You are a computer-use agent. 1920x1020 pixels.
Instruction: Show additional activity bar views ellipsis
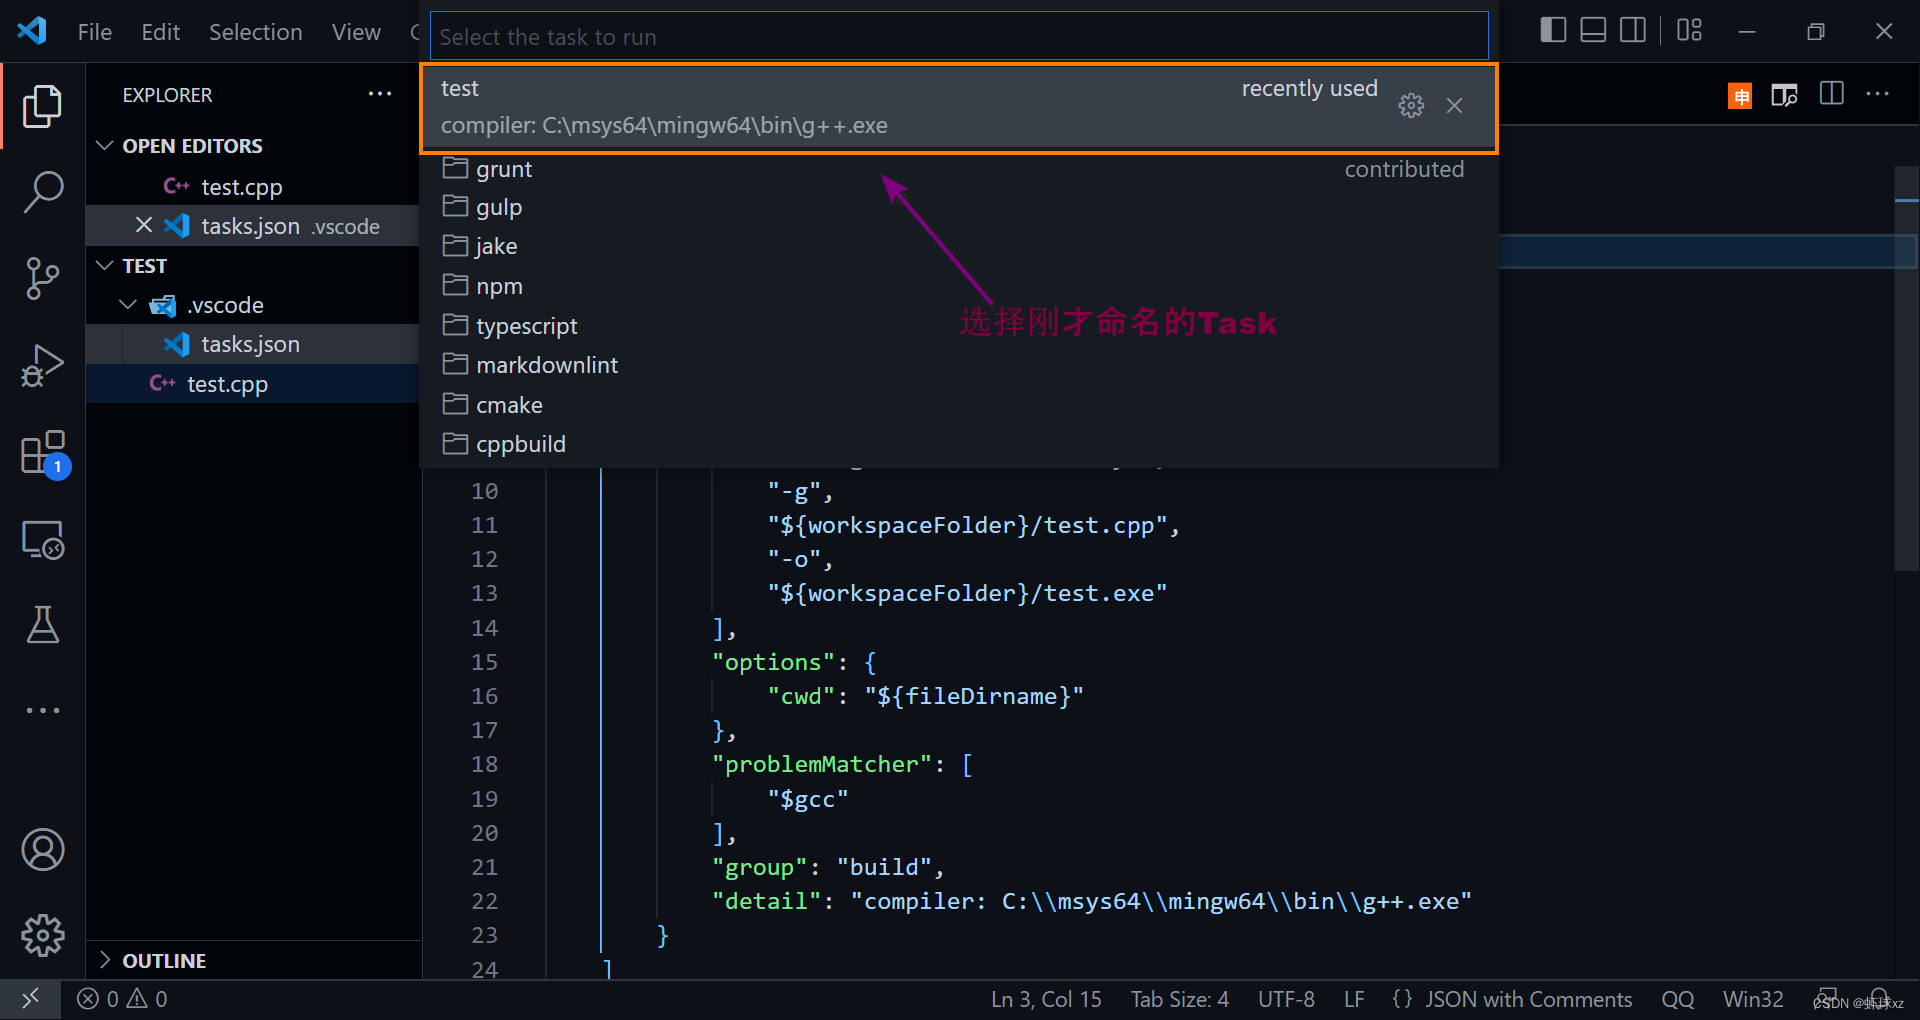coord(42,710)
